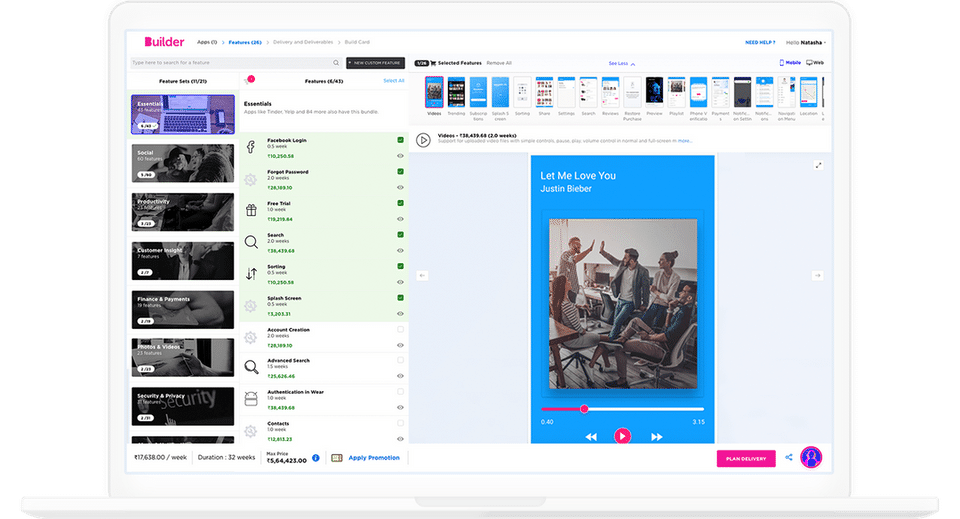
Task: Select the Features (26) breadcrumb step
Action: (x=245, y=42)
